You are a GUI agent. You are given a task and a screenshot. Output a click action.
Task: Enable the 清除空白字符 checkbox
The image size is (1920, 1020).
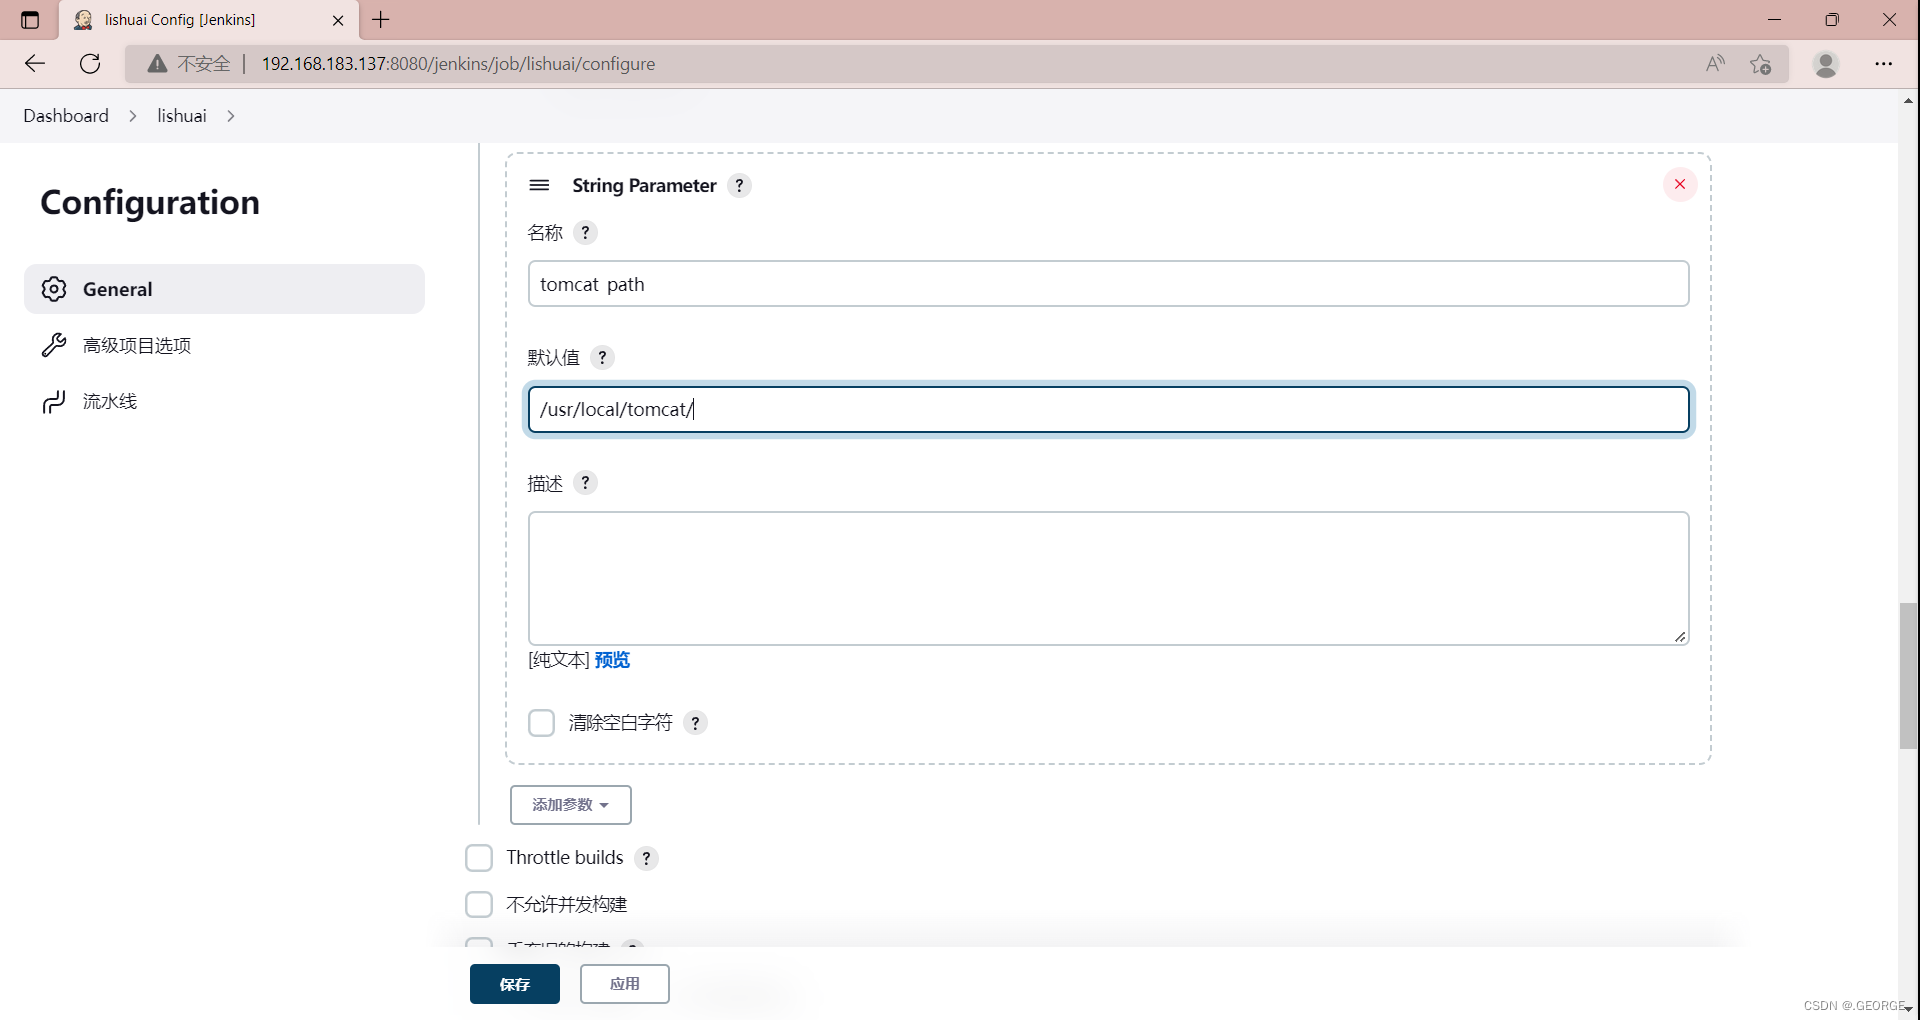tap(541, 723)
